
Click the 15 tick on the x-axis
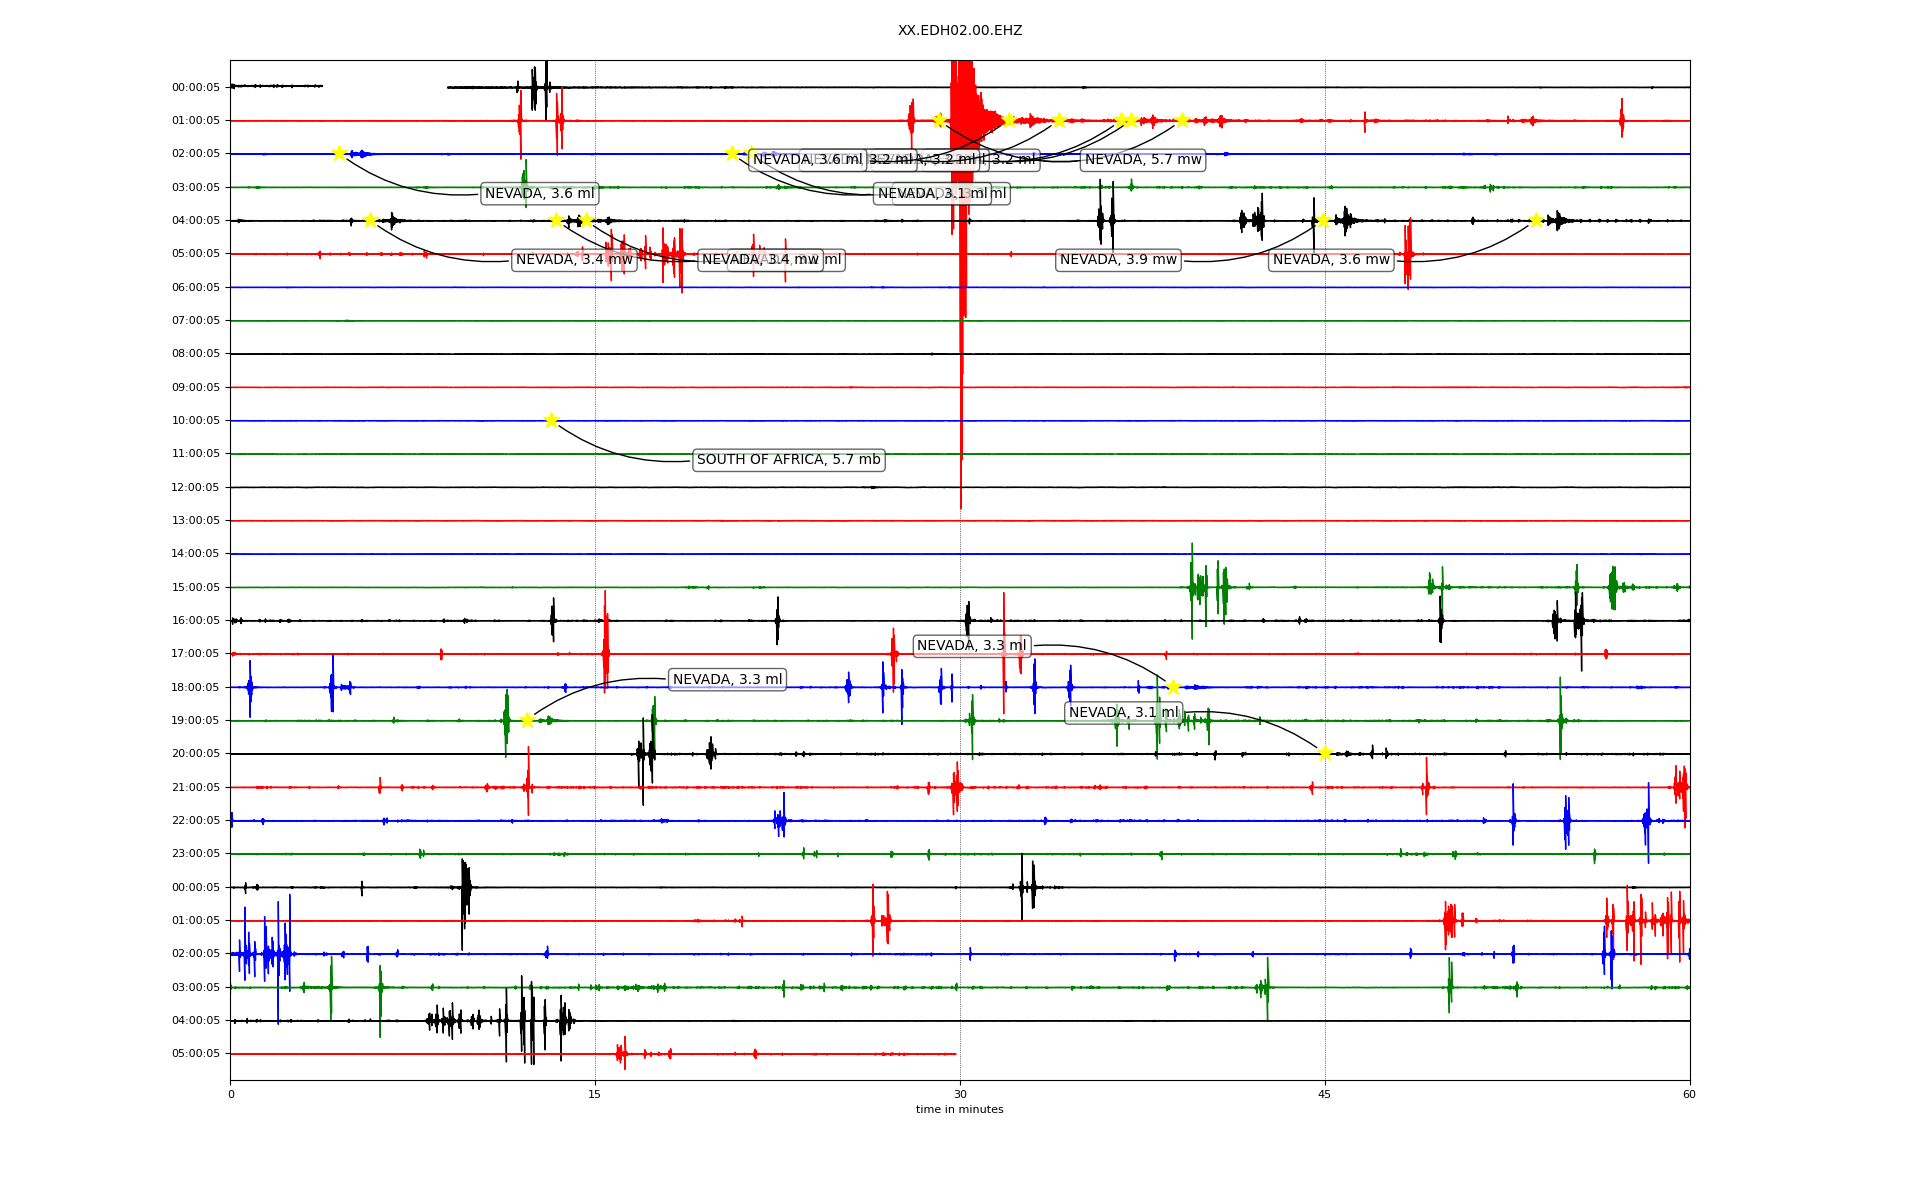(595, 1094)
